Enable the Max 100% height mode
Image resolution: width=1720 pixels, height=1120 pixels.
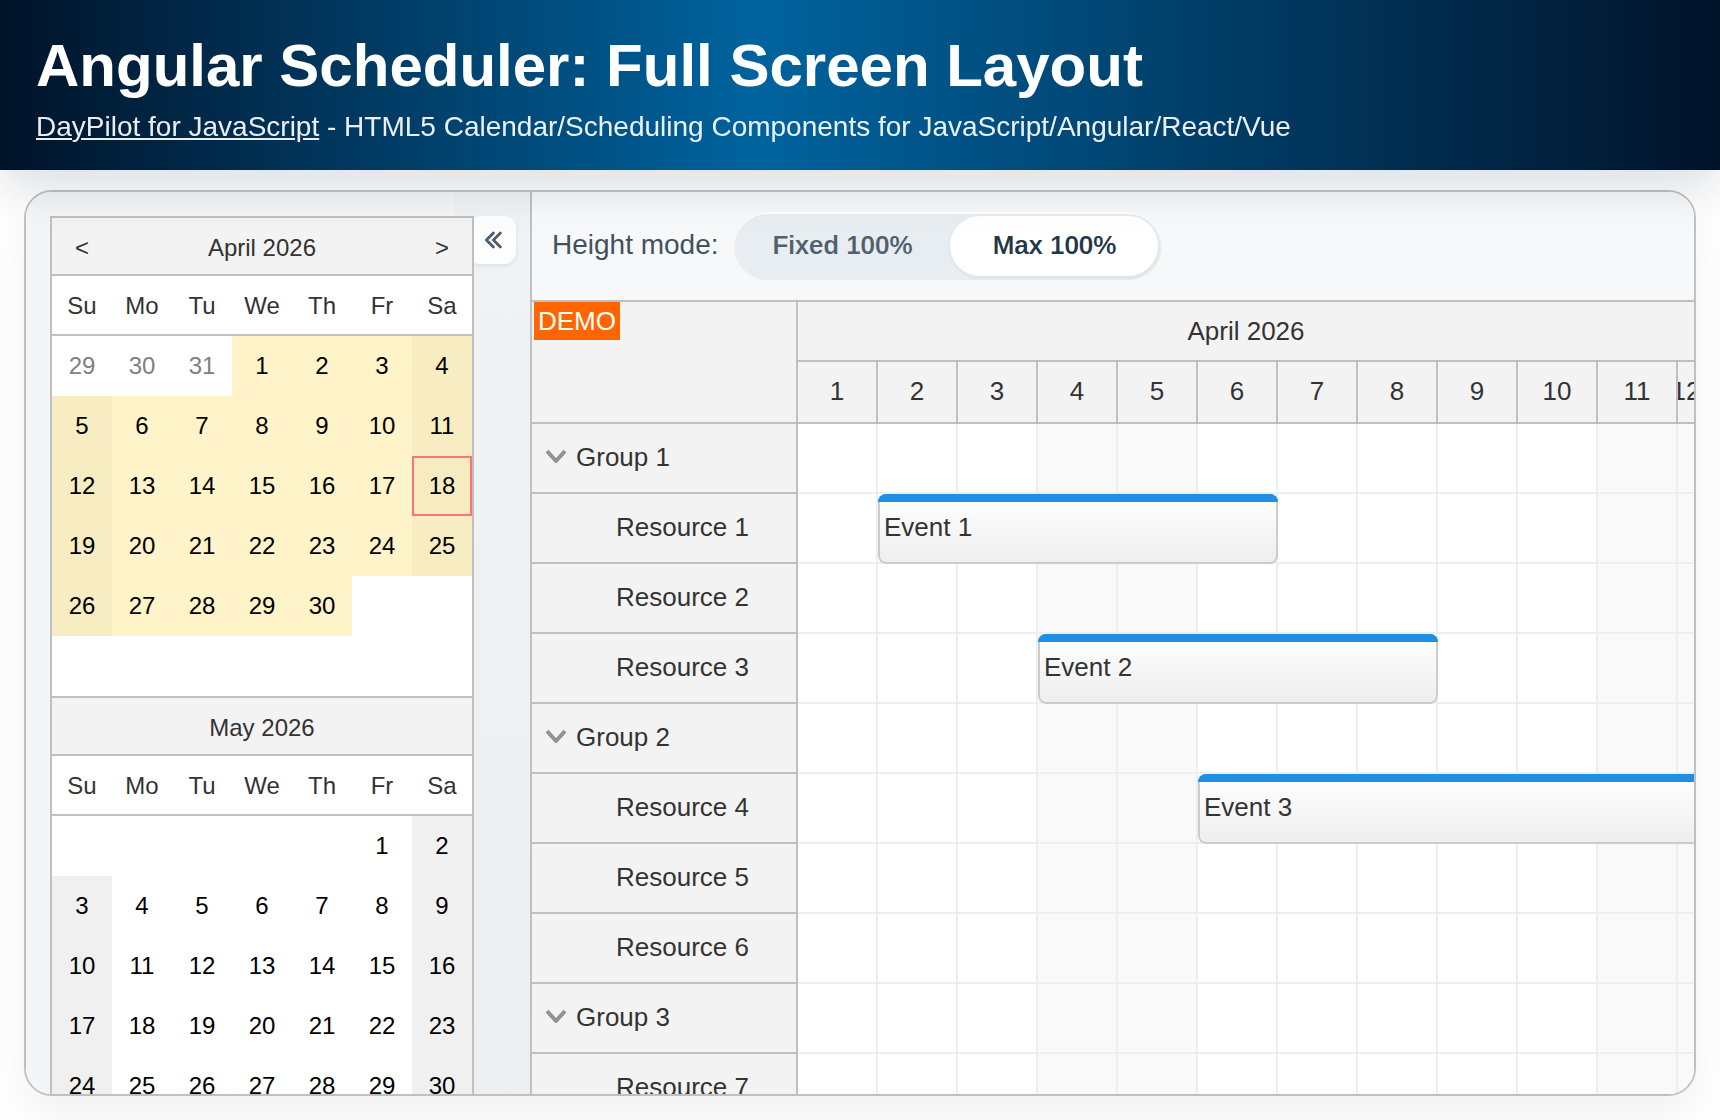click(x=1053, y=245)
